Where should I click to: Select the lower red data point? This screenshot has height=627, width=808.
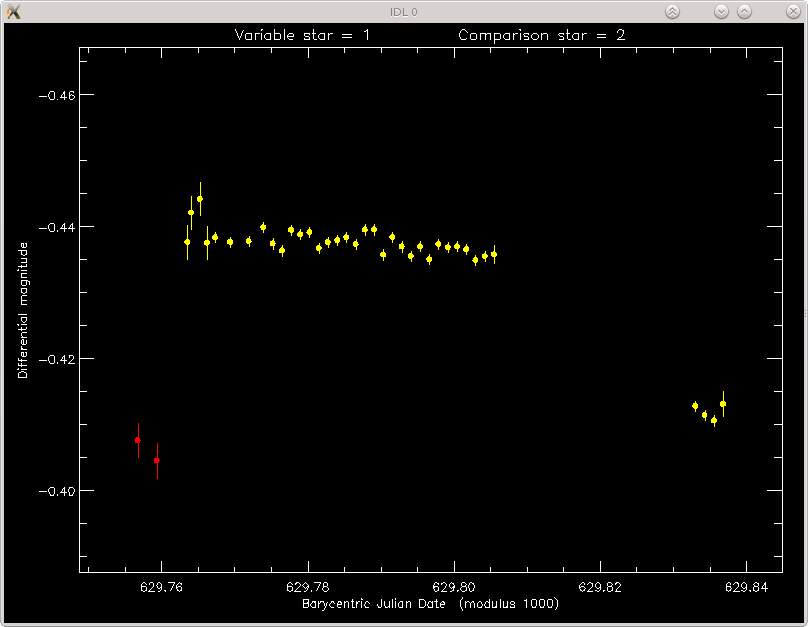[x=157, y=461]
